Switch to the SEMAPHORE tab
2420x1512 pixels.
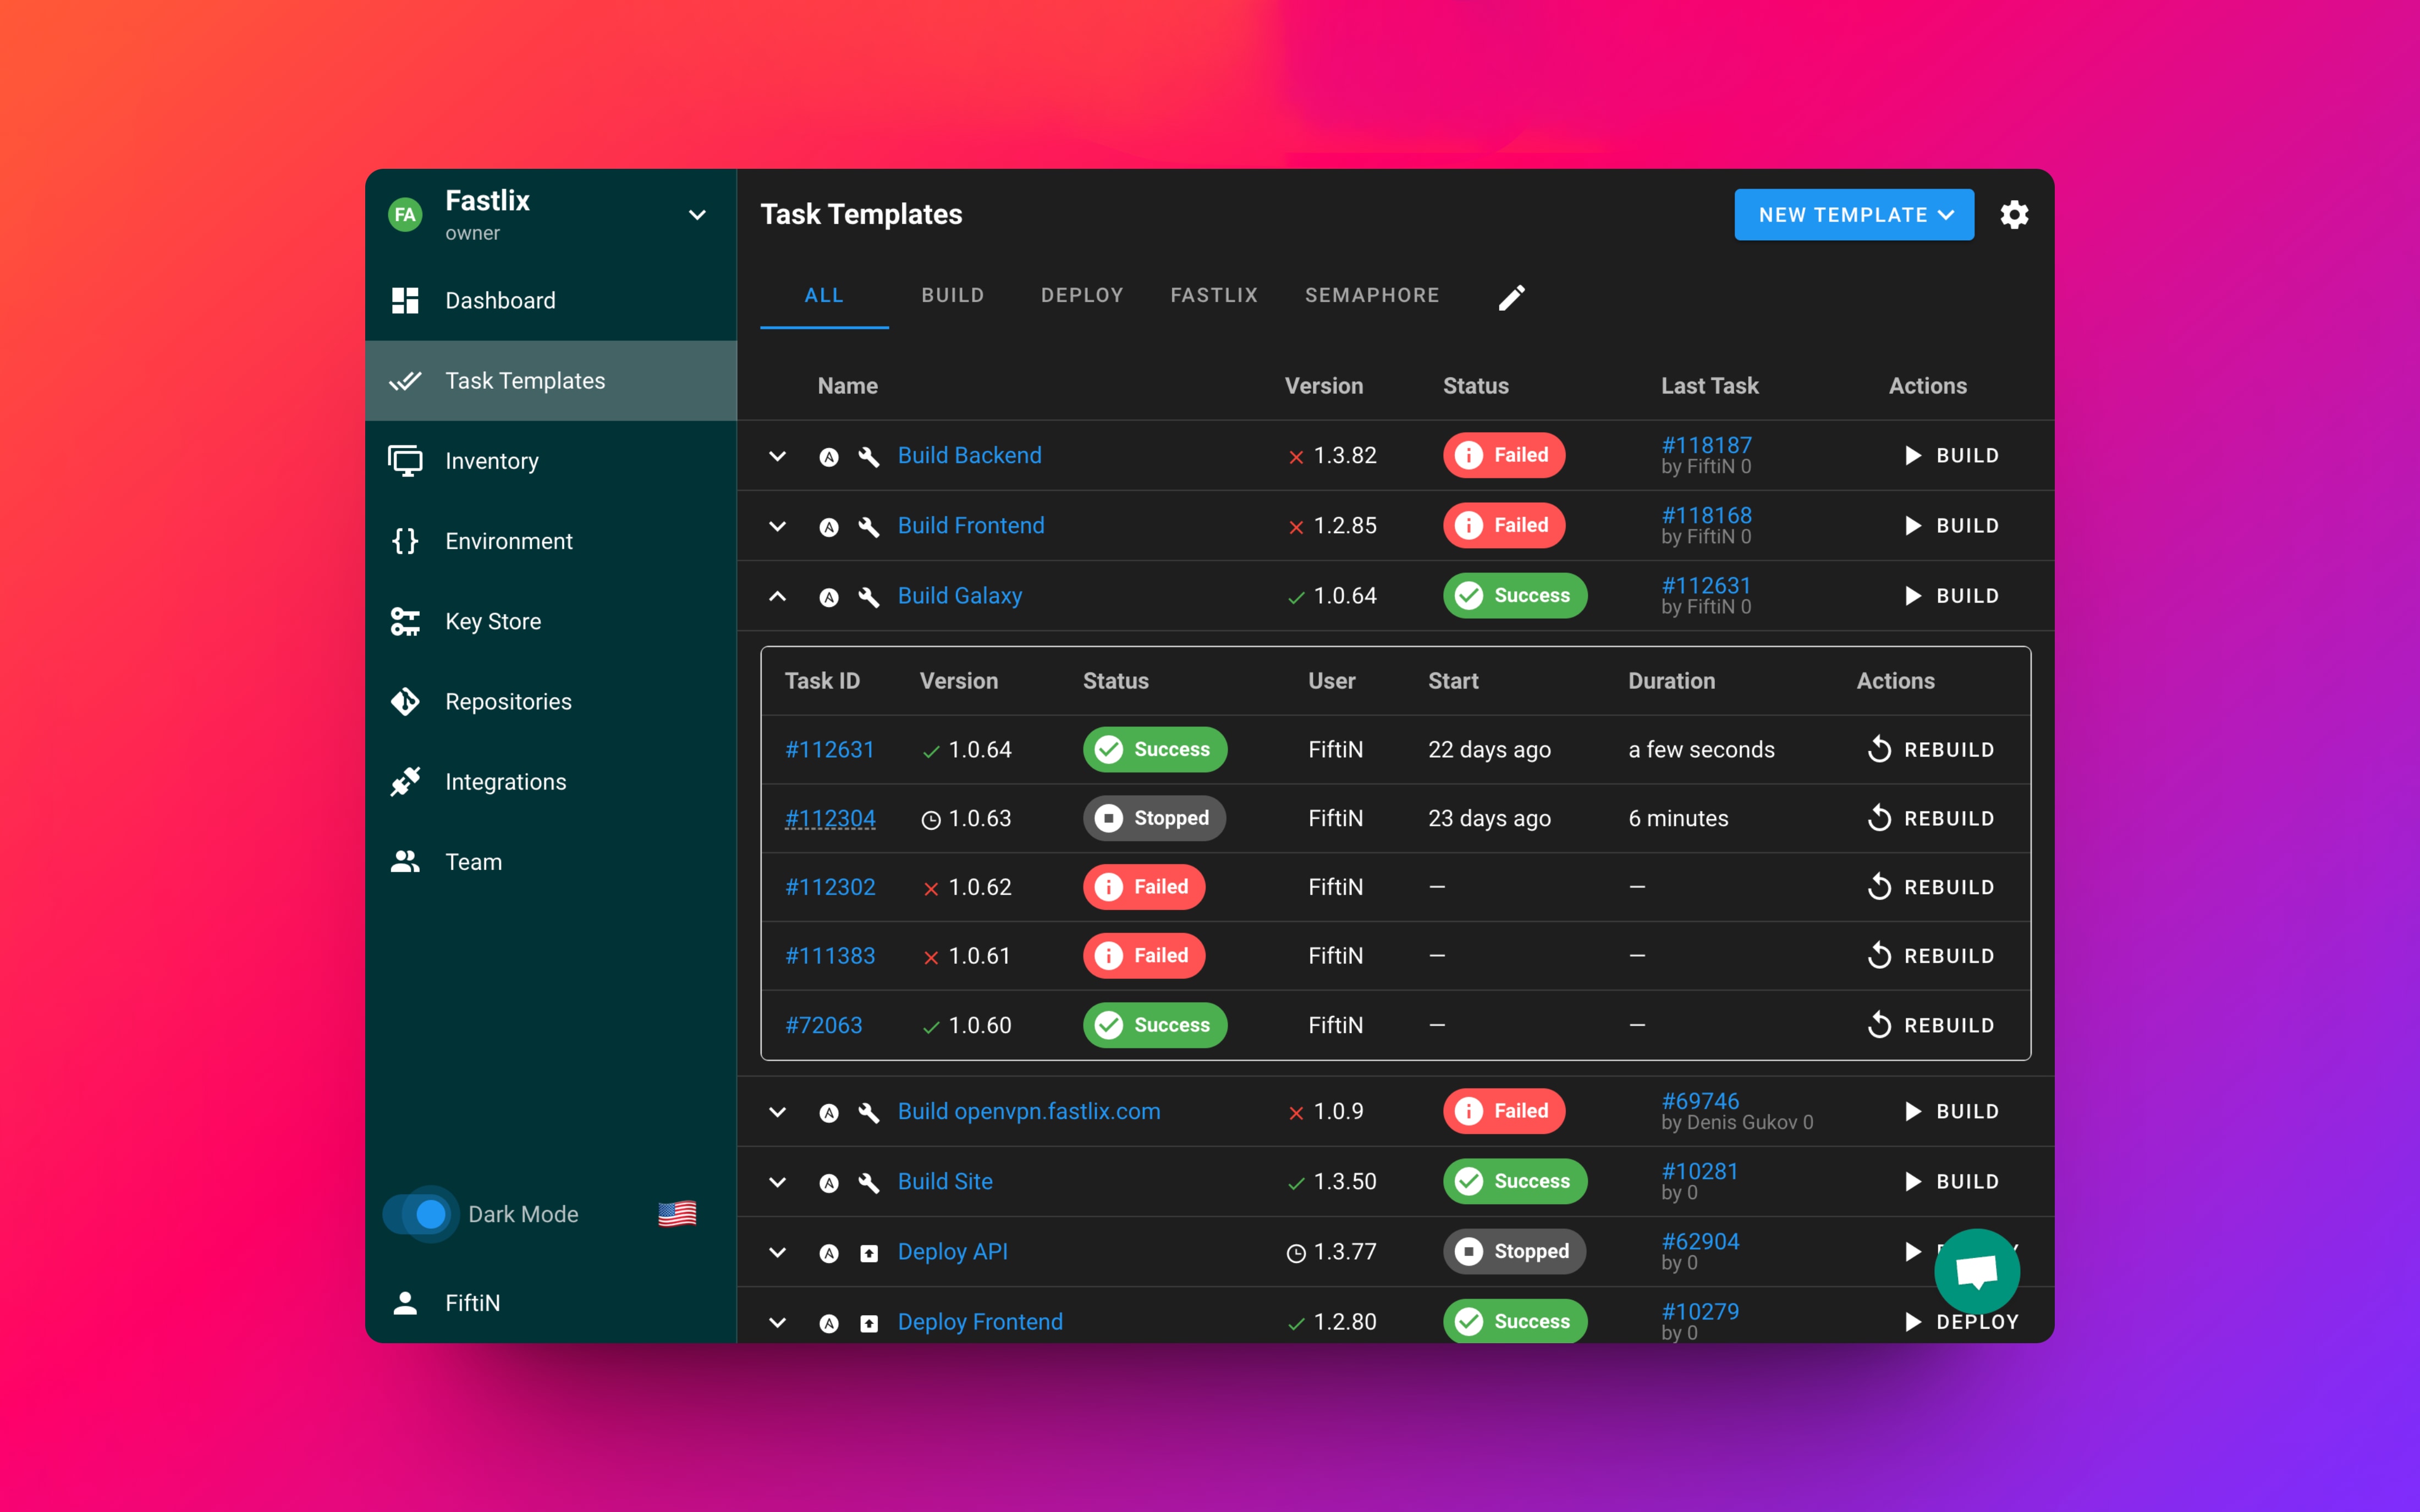click(x=1372, y=296)
